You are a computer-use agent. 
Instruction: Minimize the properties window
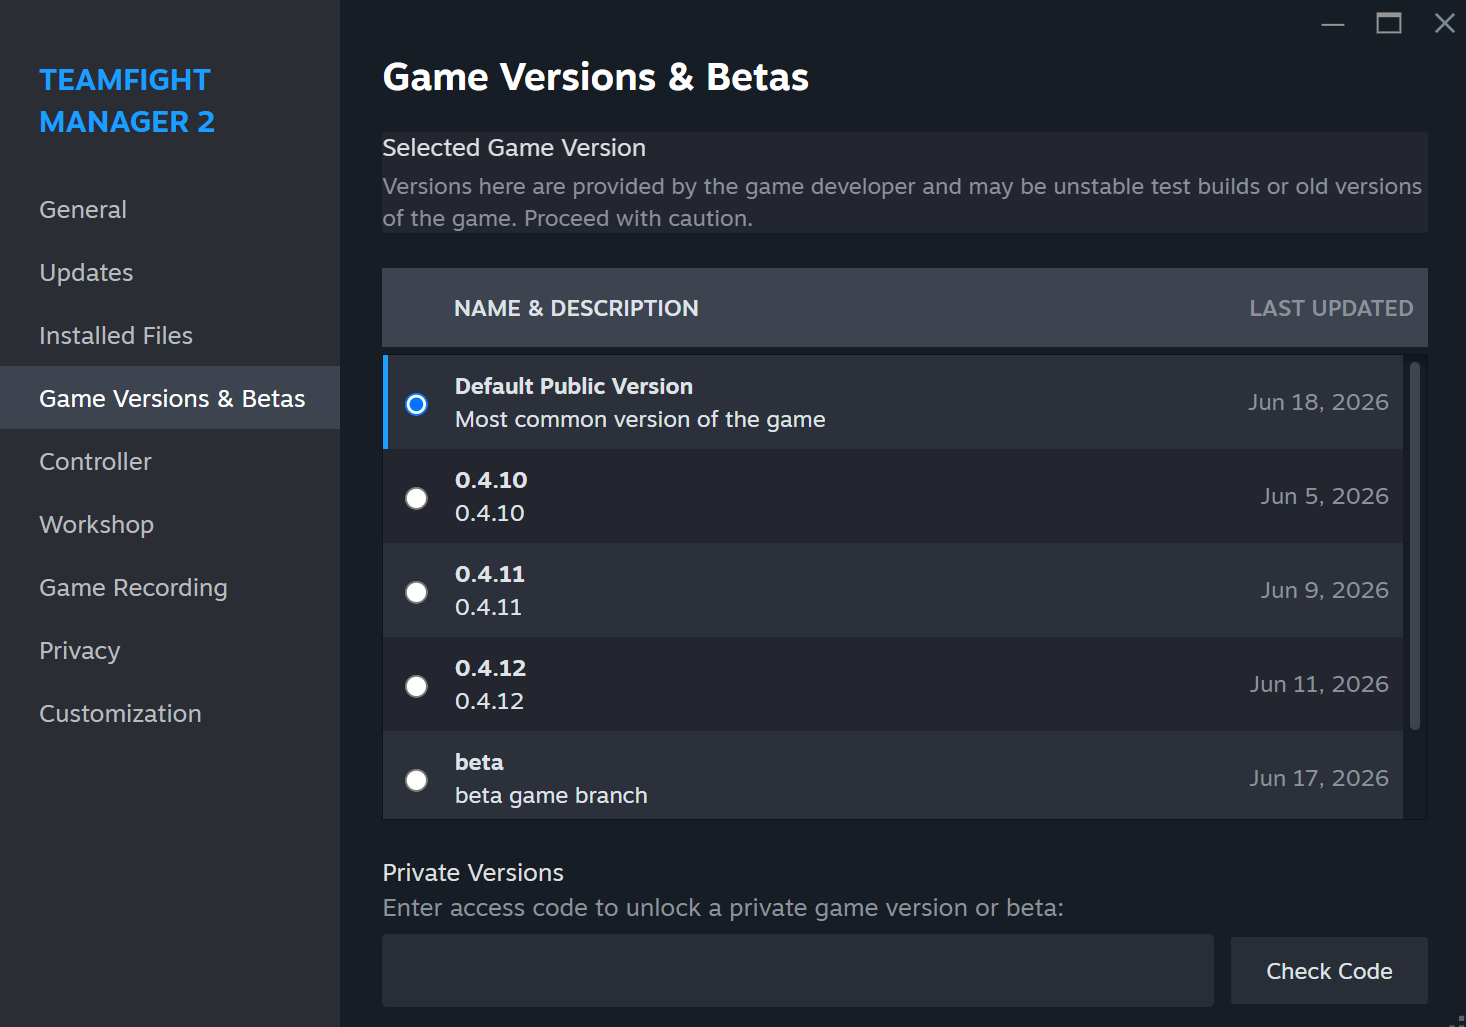(1333, 23)
